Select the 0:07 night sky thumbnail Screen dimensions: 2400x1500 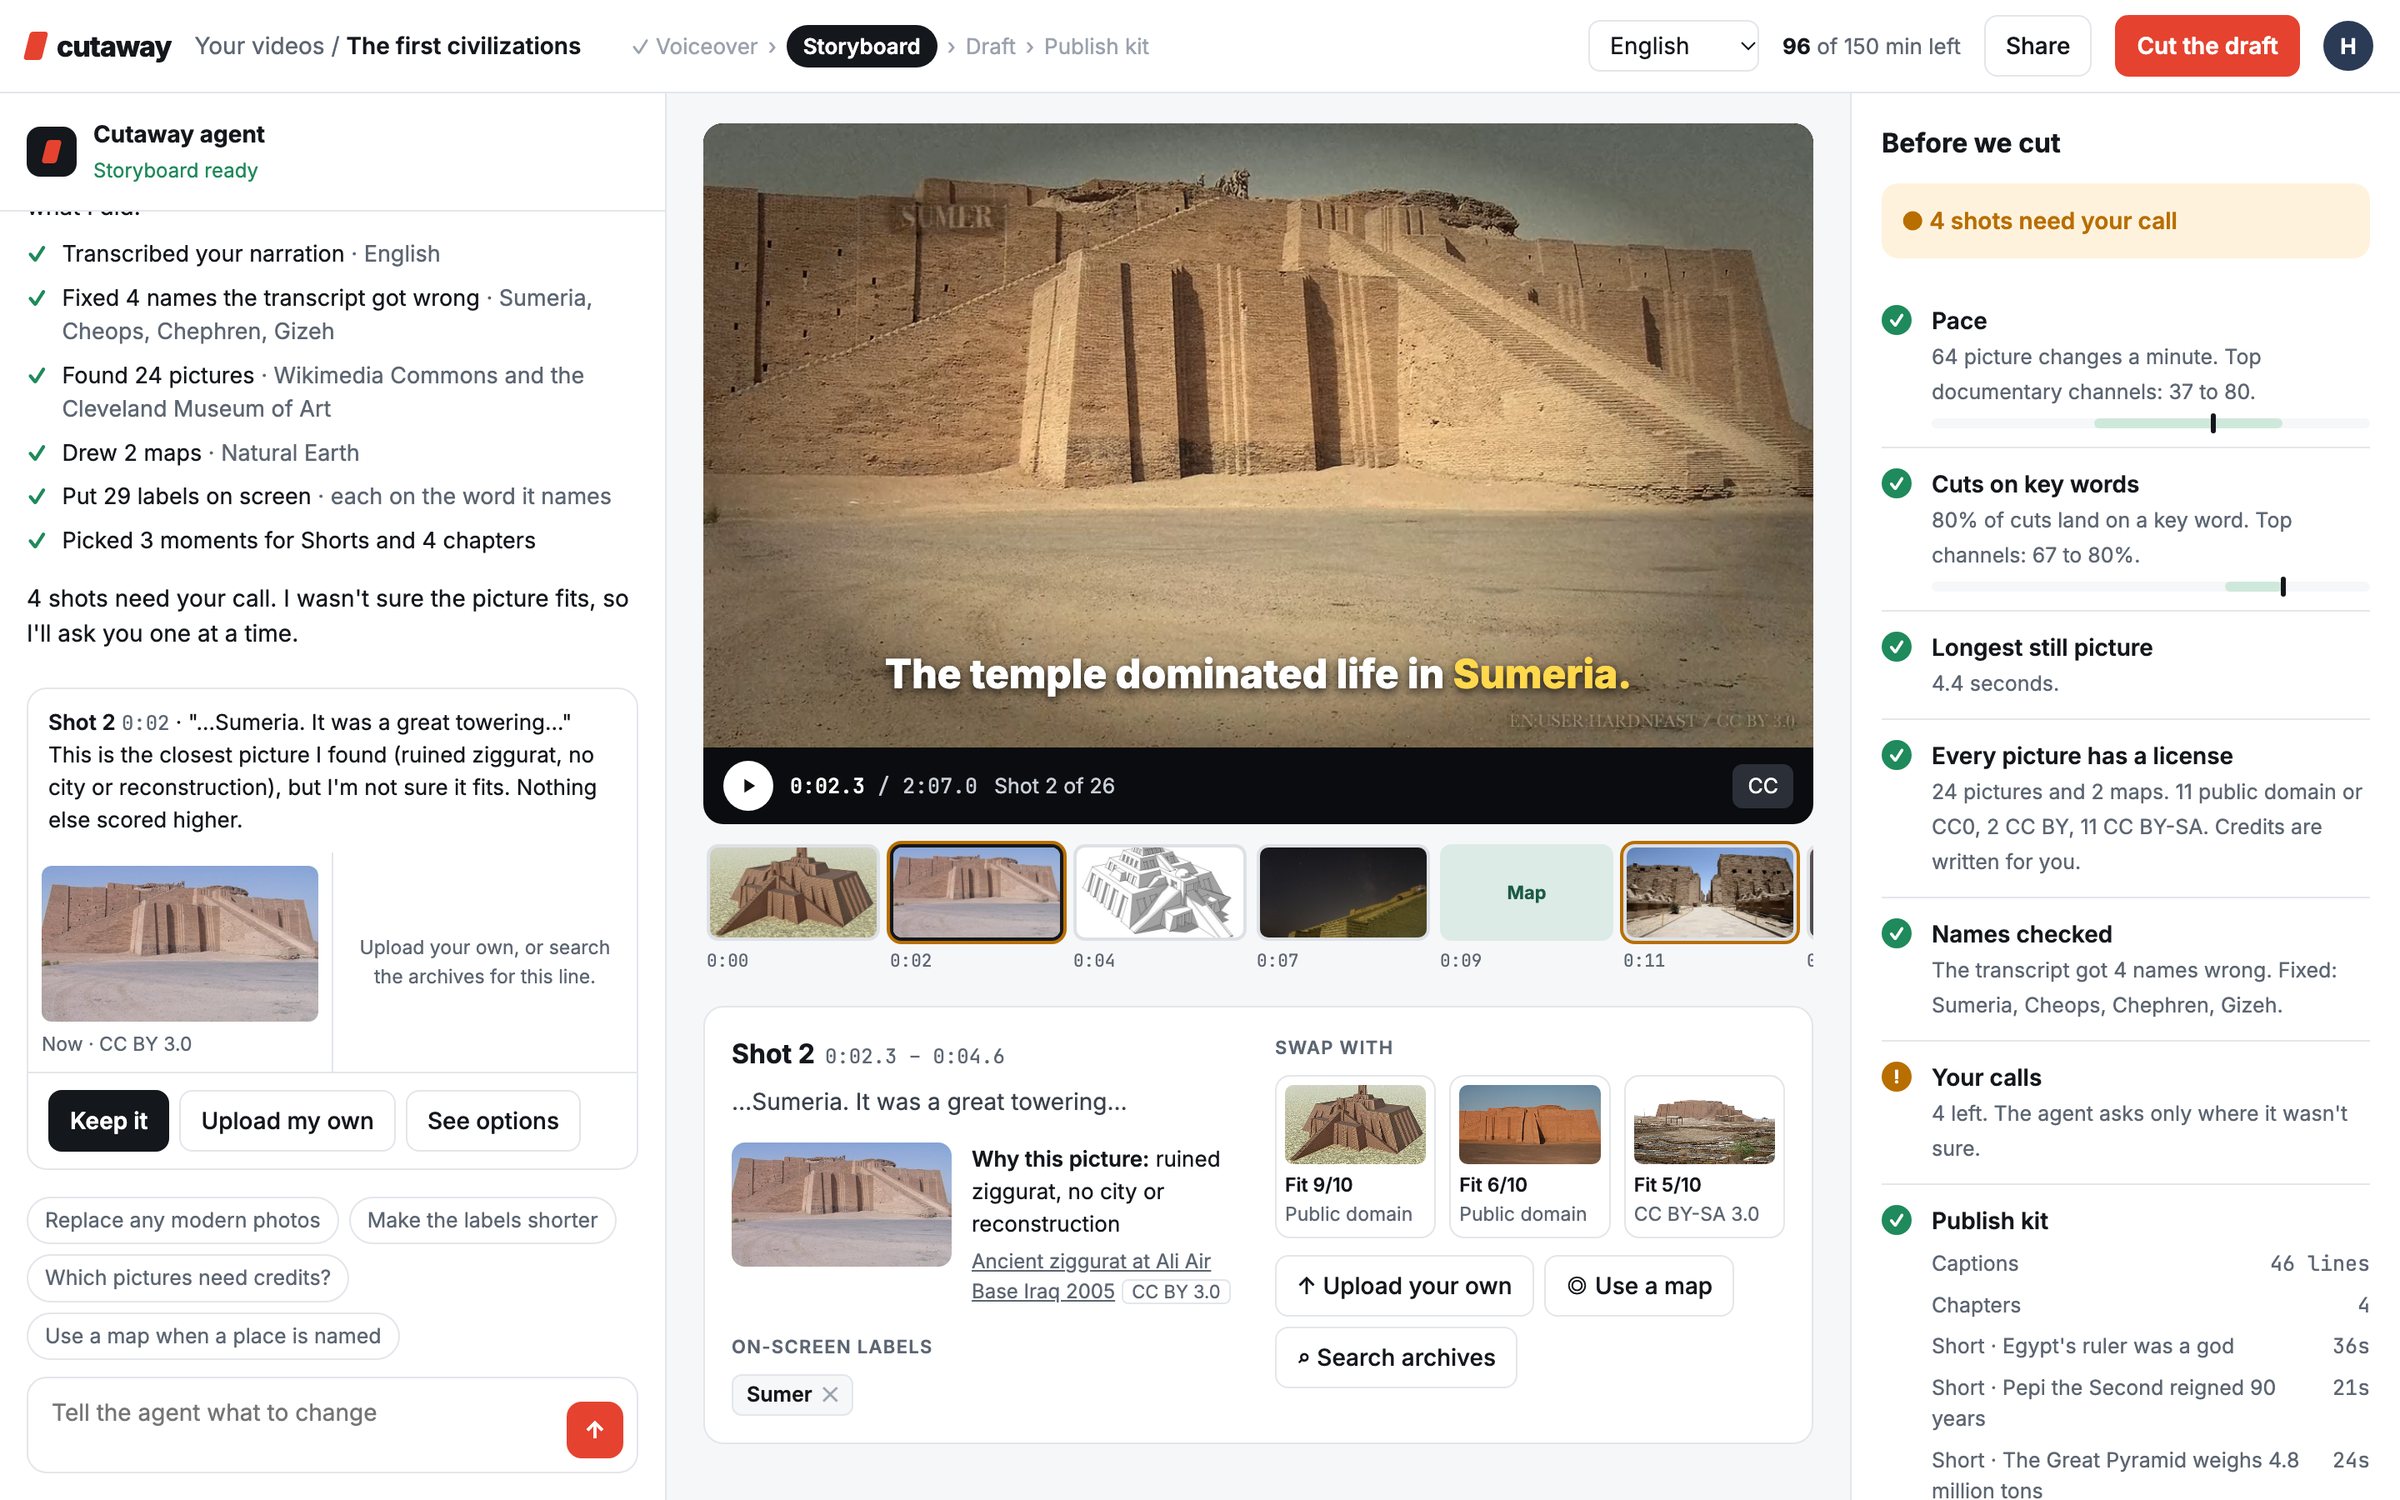click(1342, 892)
